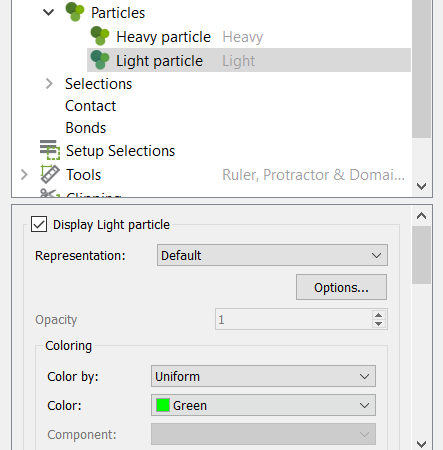Click the Particles group icon

(75, 12)
